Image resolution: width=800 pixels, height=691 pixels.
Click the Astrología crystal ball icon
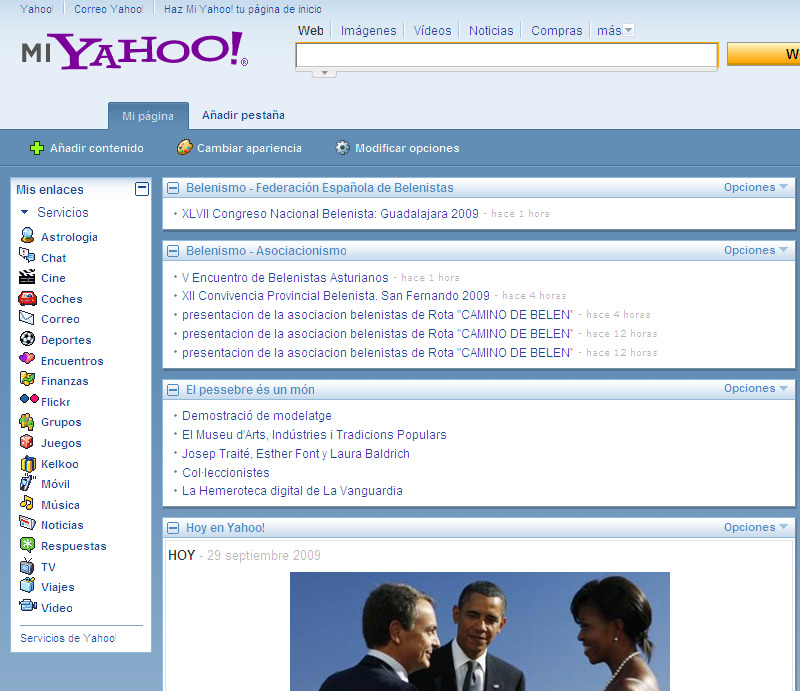pyautogui.click(x=27, y=236)
